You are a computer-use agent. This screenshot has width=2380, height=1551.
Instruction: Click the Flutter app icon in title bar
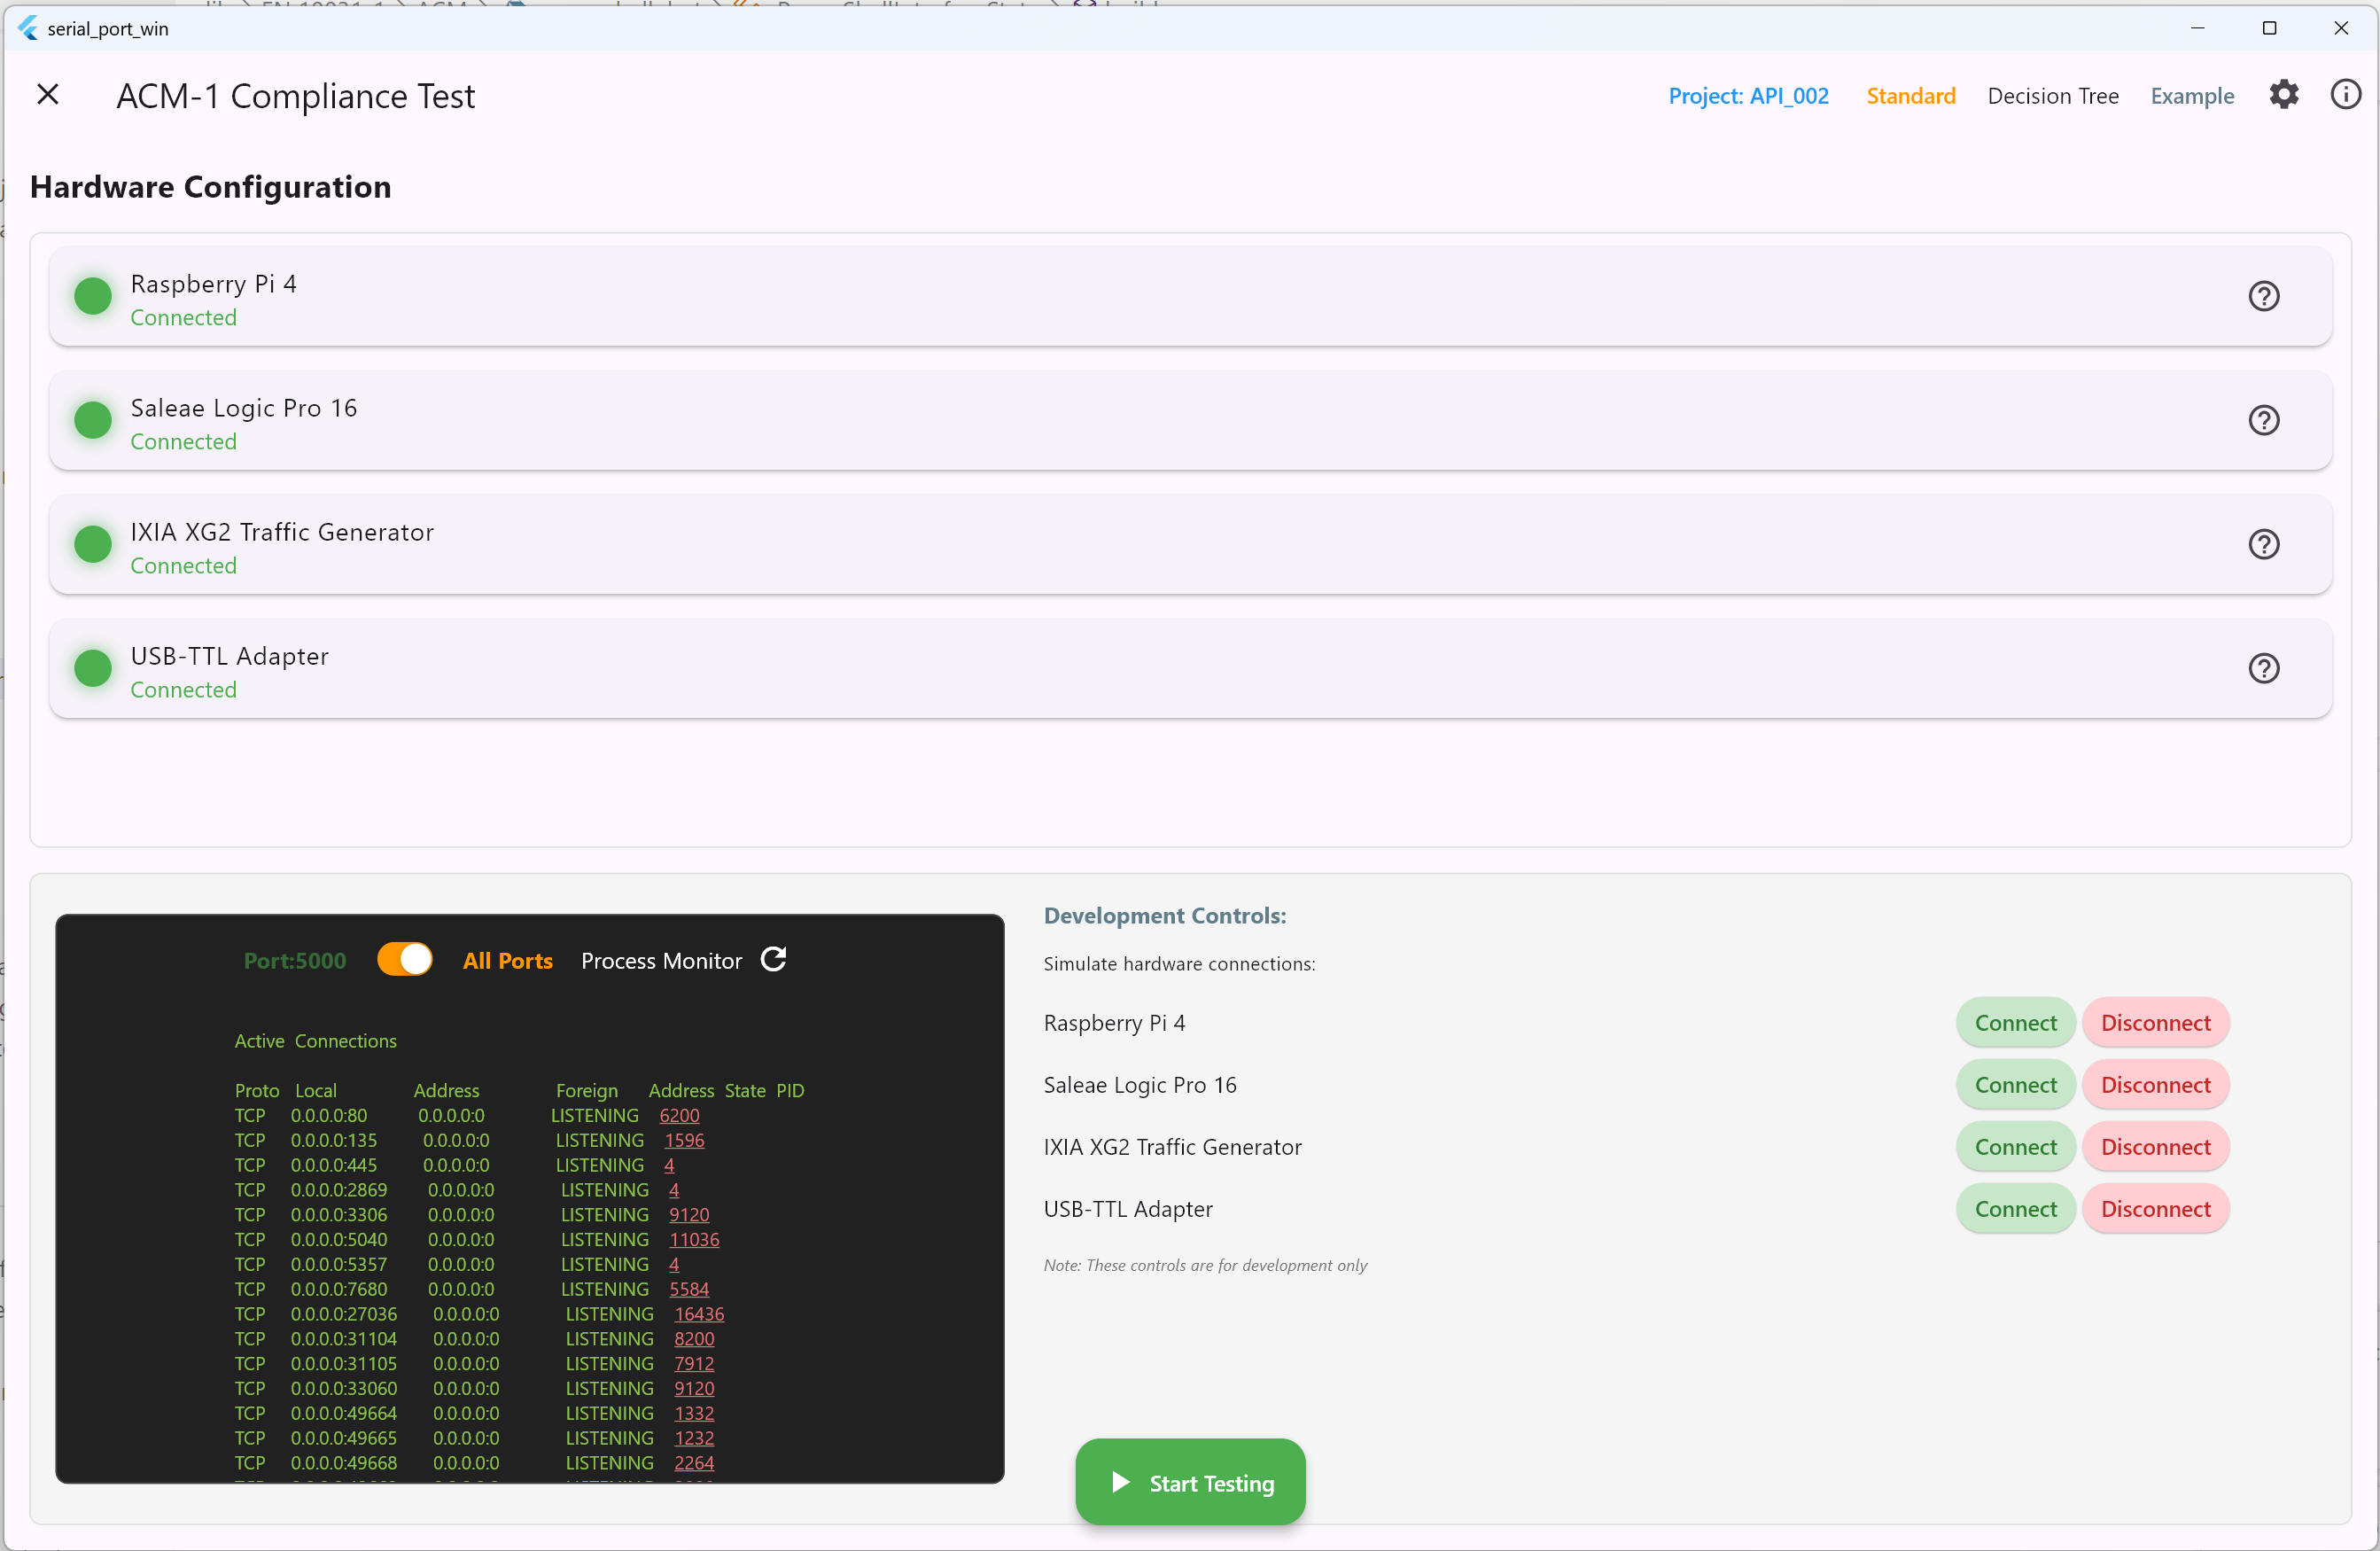28,28
